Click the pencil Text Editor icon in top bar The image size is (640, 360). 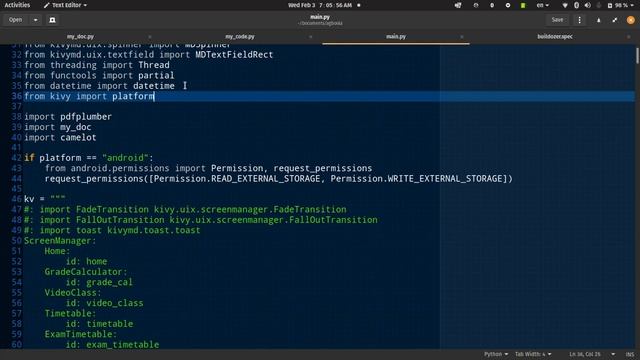tap(46, 5)
